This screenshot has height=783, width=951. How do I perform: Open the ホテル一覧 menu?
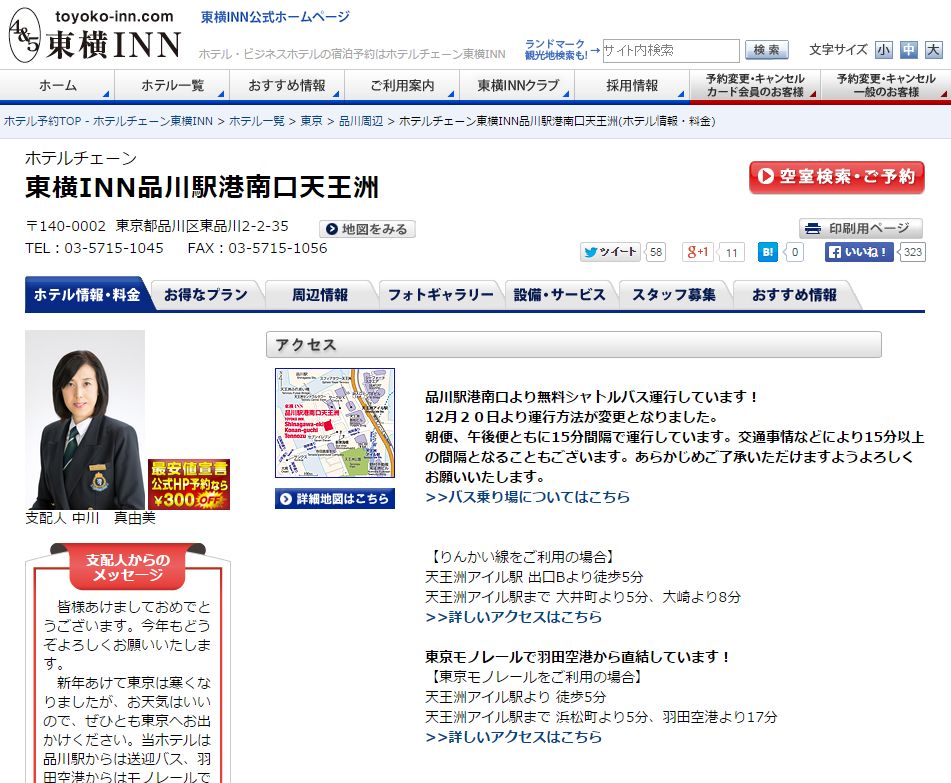pyautogui.click(x=172, y=86)
